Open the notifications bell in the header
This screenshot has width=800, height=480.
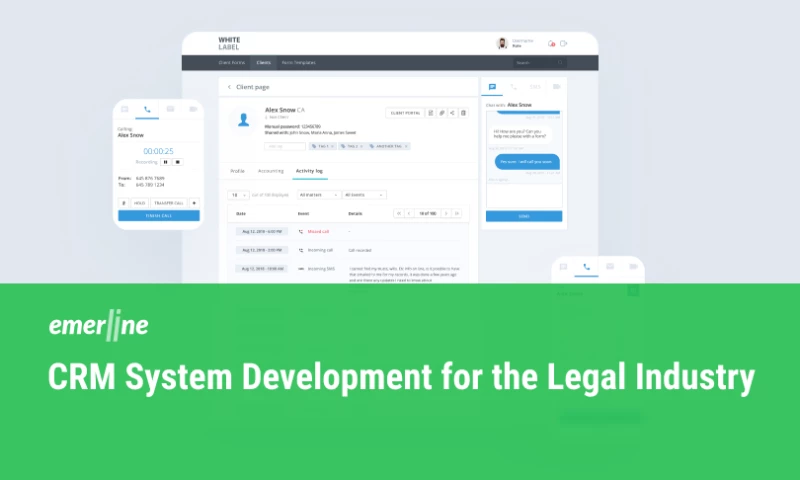551,44
